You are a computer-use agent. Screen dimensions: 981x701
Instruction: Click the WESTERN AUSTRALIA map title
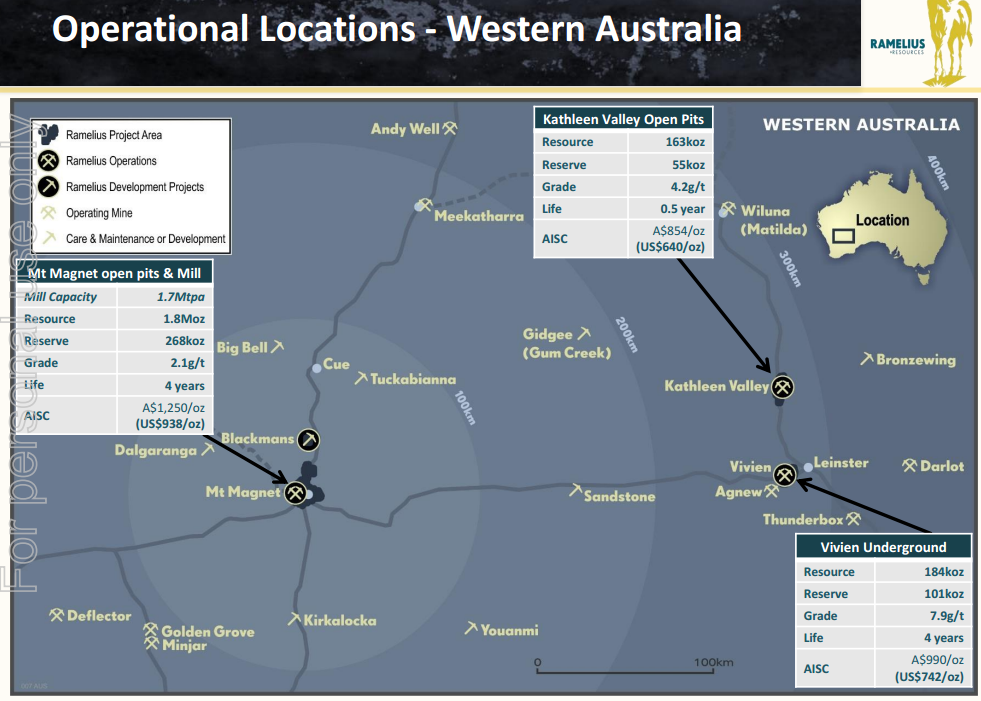(861, 125)
